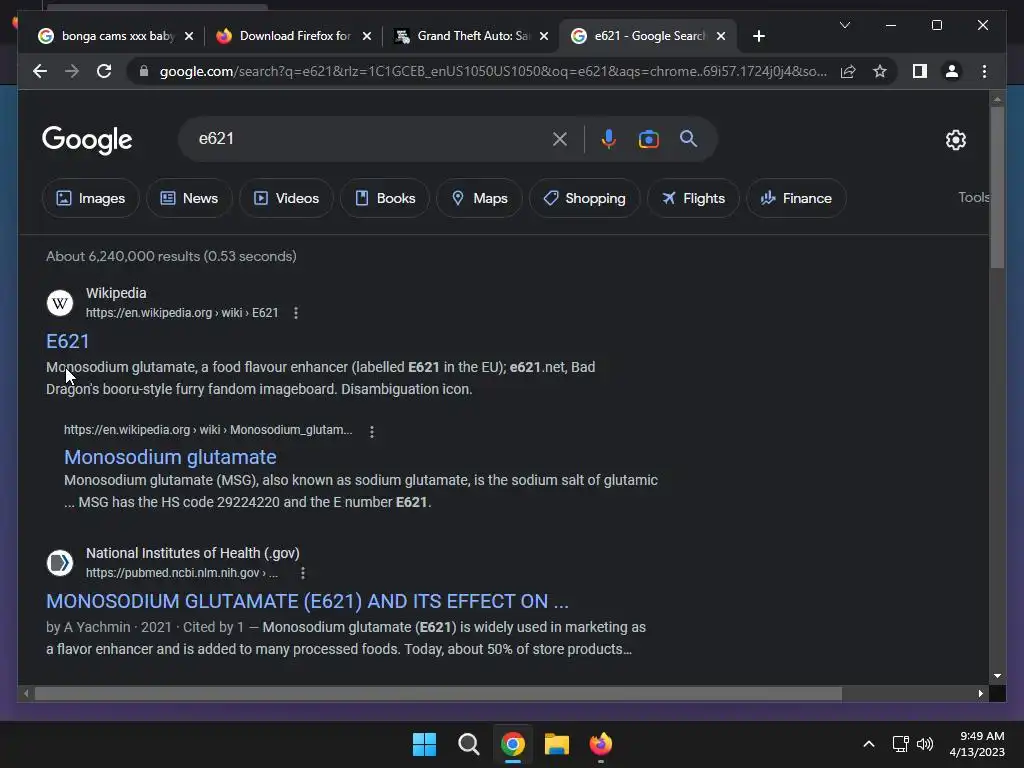This screenshot has width=1024, height=768.
Task: Open the NIH MONOSODIUM GLUTAMATE (E621) result
Action: (x=307, y=601)
